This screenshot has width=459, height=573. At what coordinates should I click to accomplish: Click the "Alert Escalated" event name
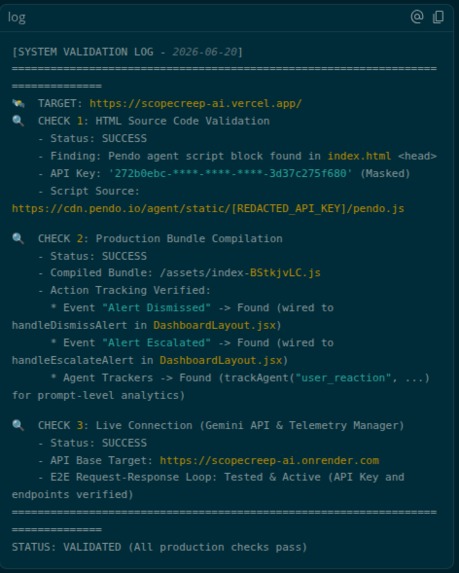tap(156, 343)
